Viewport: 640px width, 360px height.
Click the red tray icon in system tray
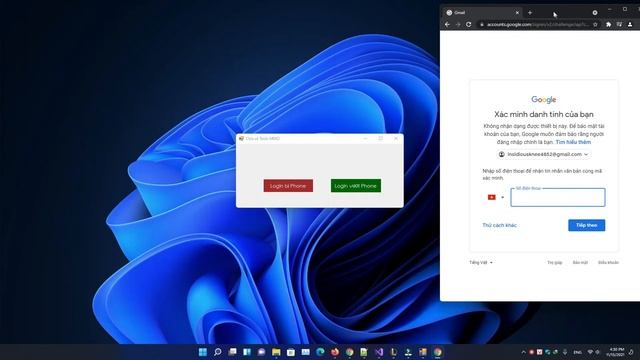tap(531, 352)
